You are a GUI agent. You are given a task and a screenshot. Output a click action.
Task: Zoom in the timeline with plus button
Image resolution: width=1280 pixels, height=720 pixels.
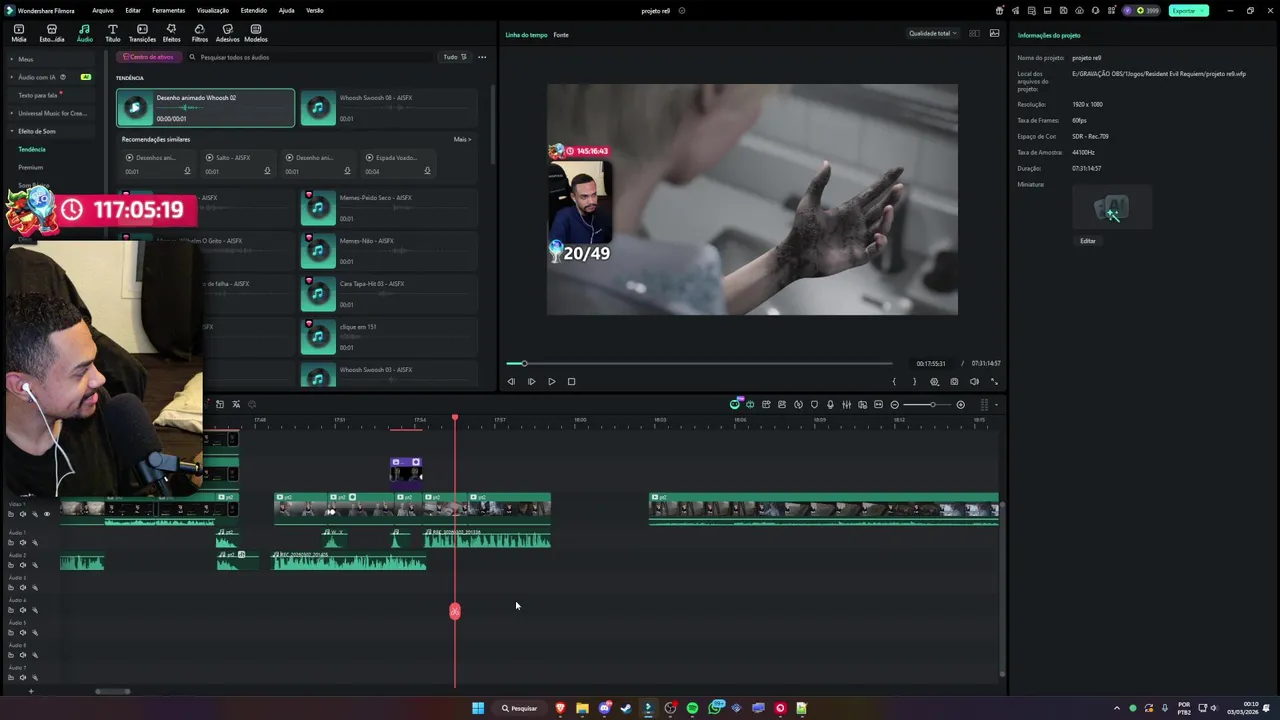[961, 404]
